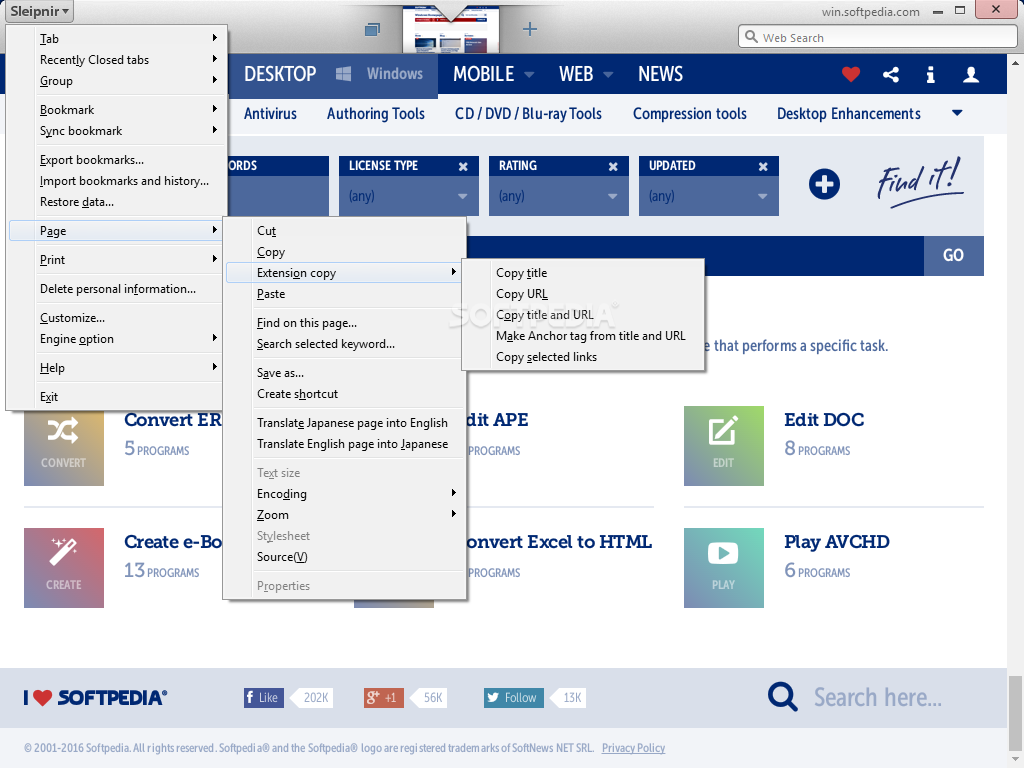1024x768 pixels.
Task: Remove the LICENSE TYPE filter
Action: click(463, 167)
